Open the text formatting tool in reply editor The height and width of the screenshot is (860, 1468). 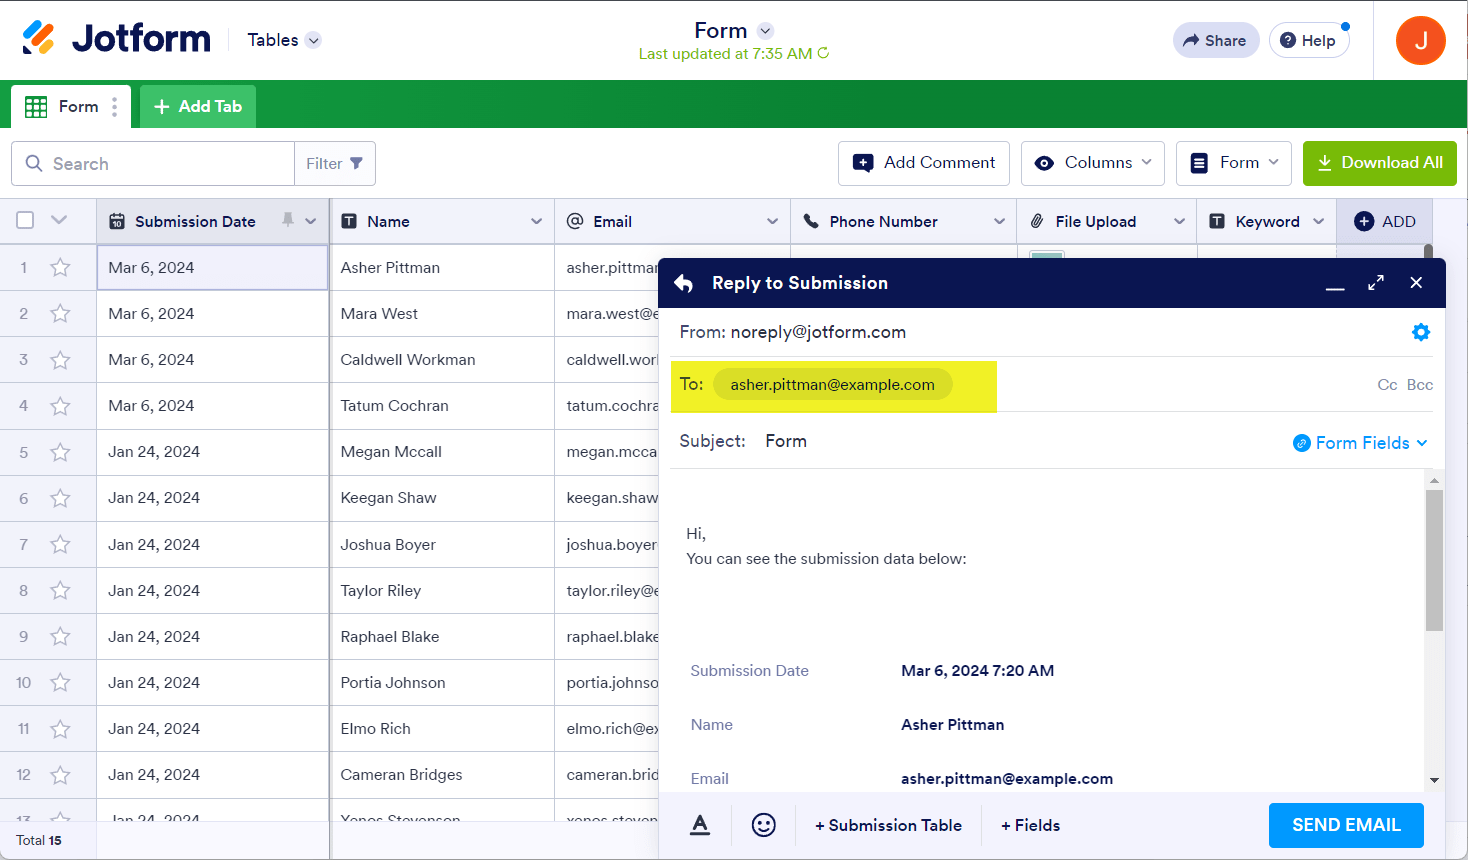(x=700, y=825)
